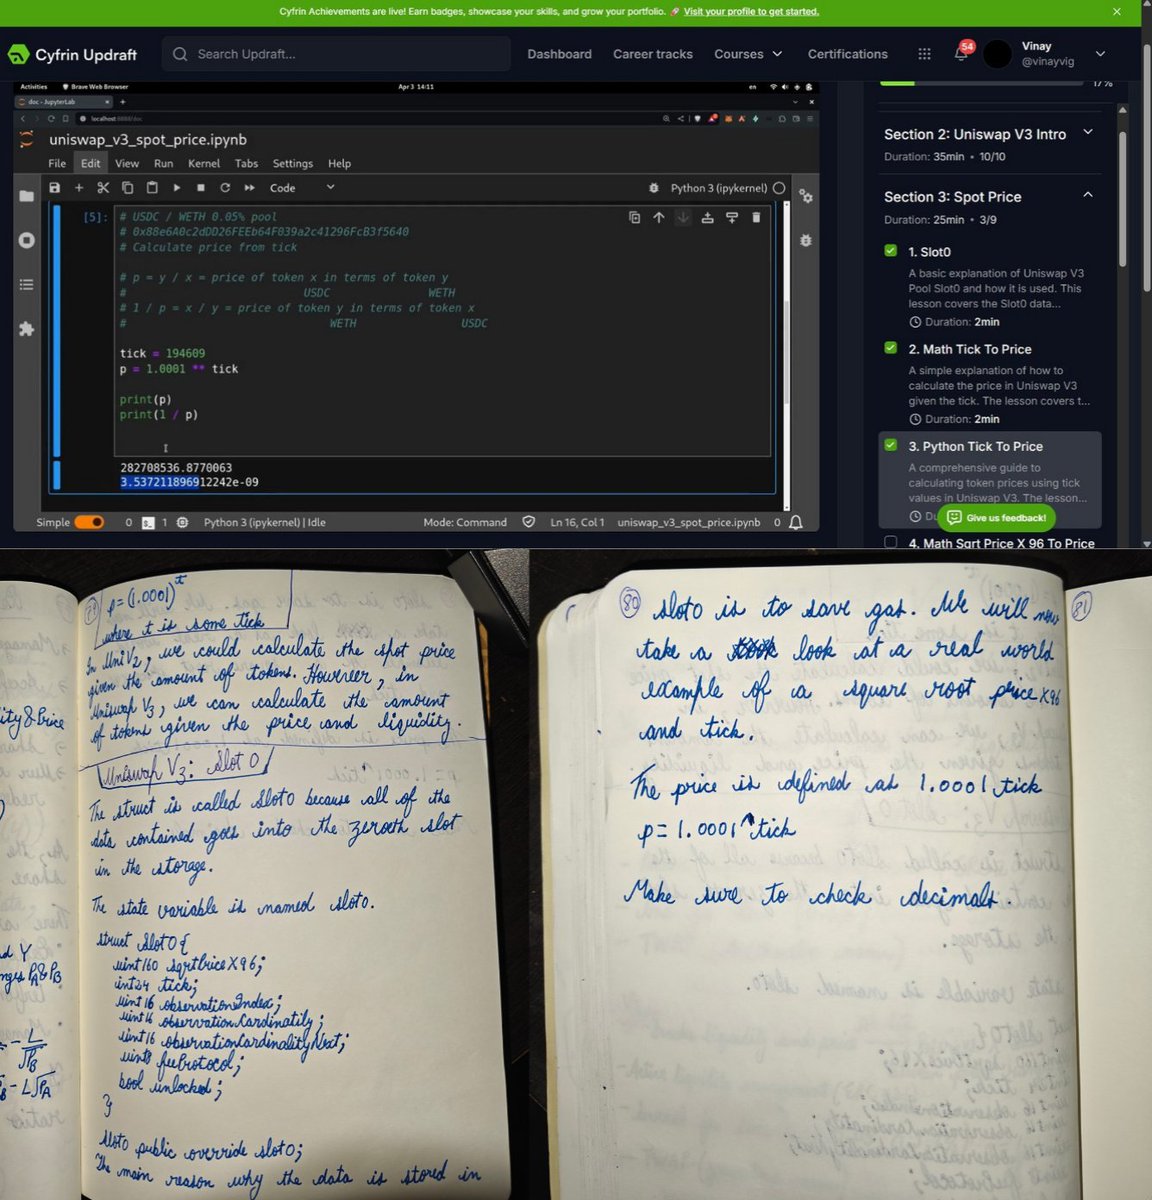1152x1200 pixels.
Task: Select the doc - JupyterLab browser tab
Action: 66,102
